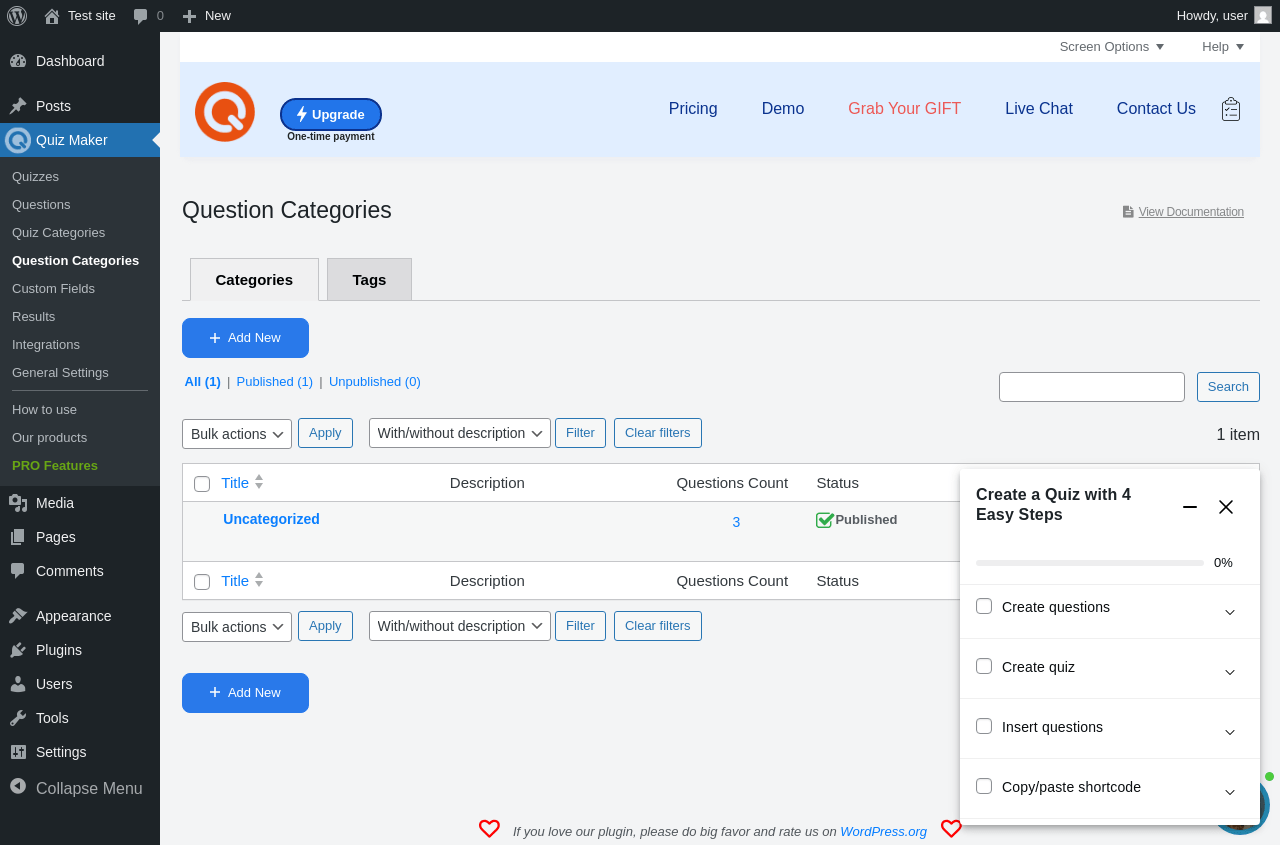The image size is (1280, 845).
Task: Open the Posts pin icon
Action: [18, 106]
